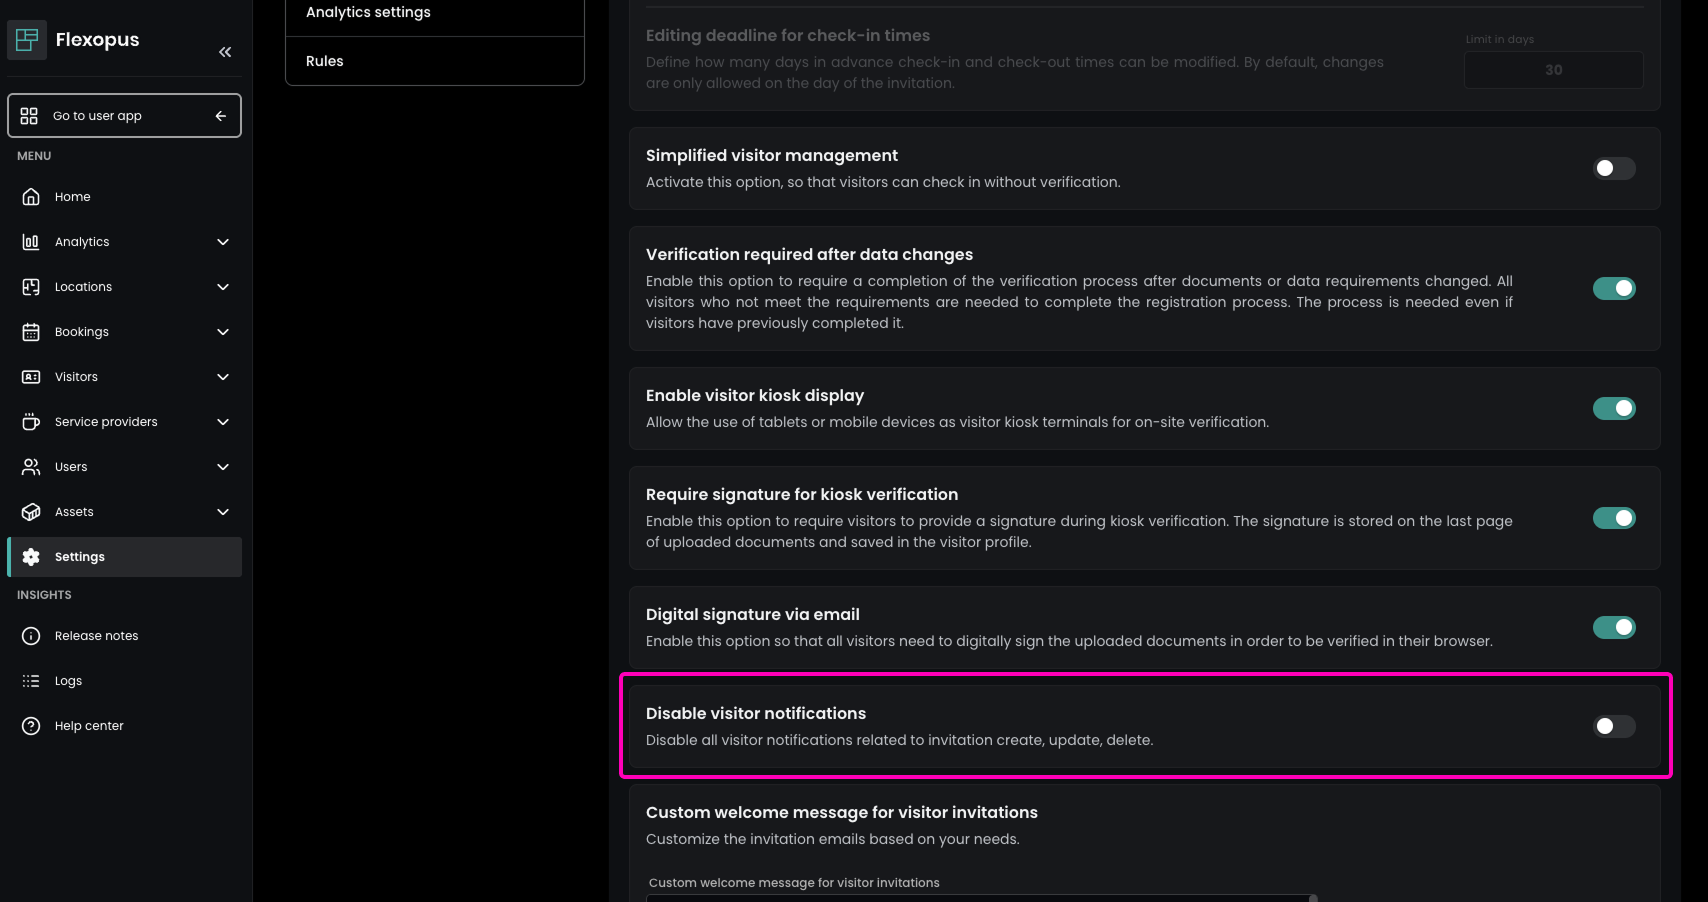The image size is (1708, 902).
Task: Disable Digital signature via email toggle
Action: tap(1613, 627)
